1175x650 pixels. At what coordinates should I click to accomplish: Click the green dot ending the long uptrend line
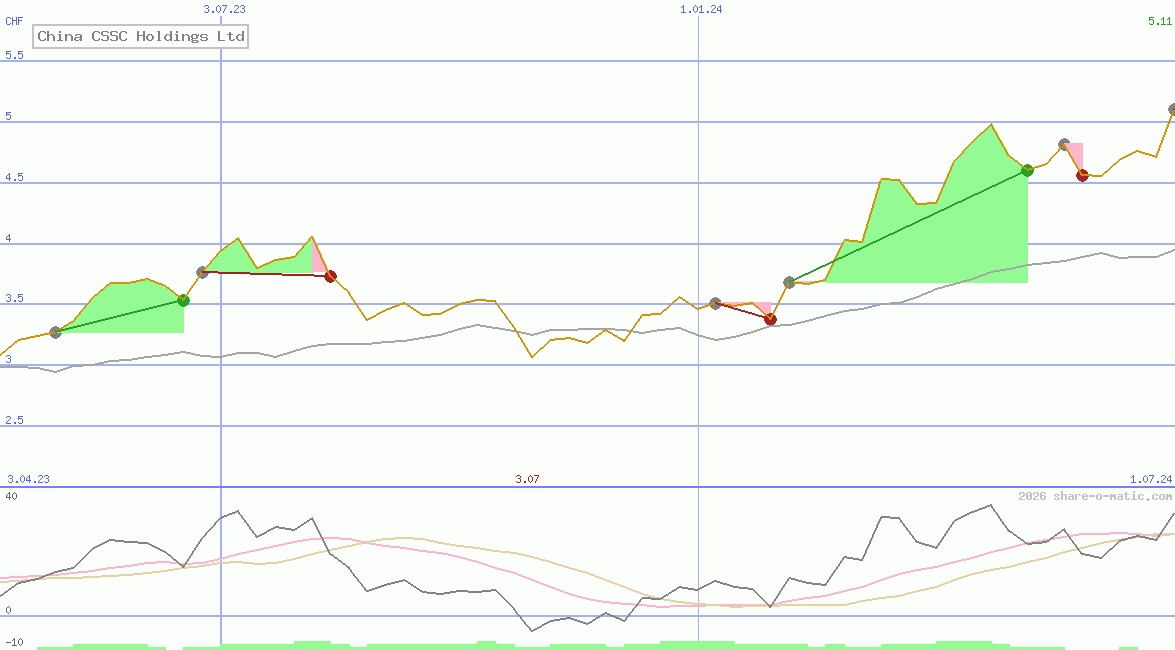pos(1026,170)
